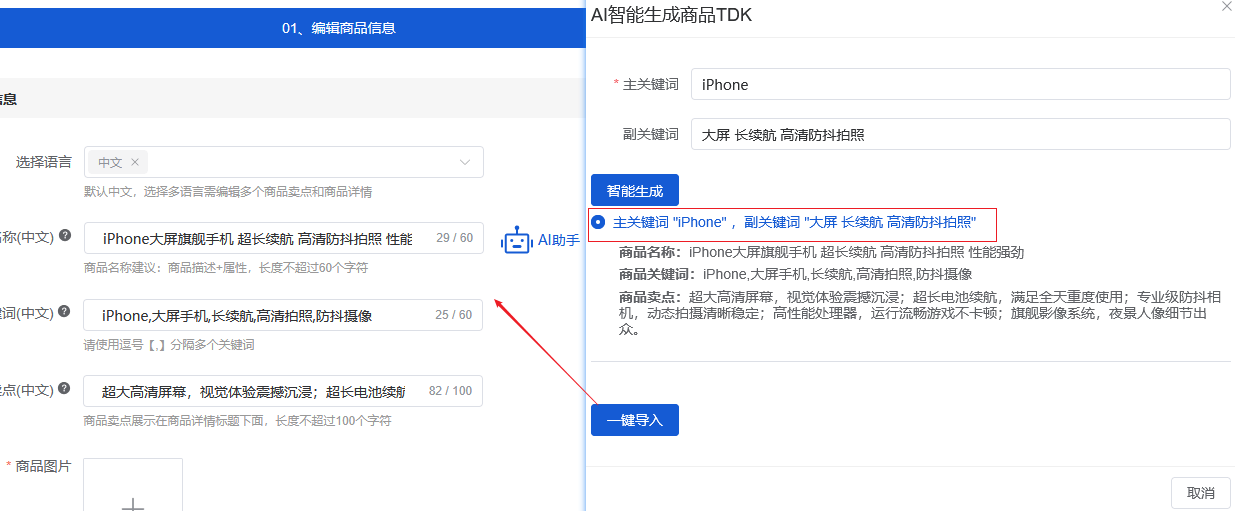
Task: Click the AI助手 robot icon
Action: [516, 239]
